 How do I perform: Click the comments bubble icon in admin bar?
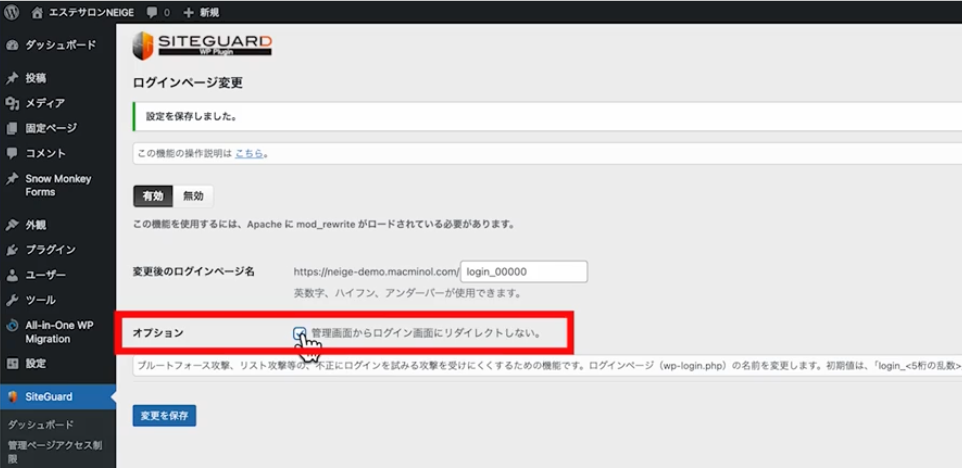click(x=152, y=12)
